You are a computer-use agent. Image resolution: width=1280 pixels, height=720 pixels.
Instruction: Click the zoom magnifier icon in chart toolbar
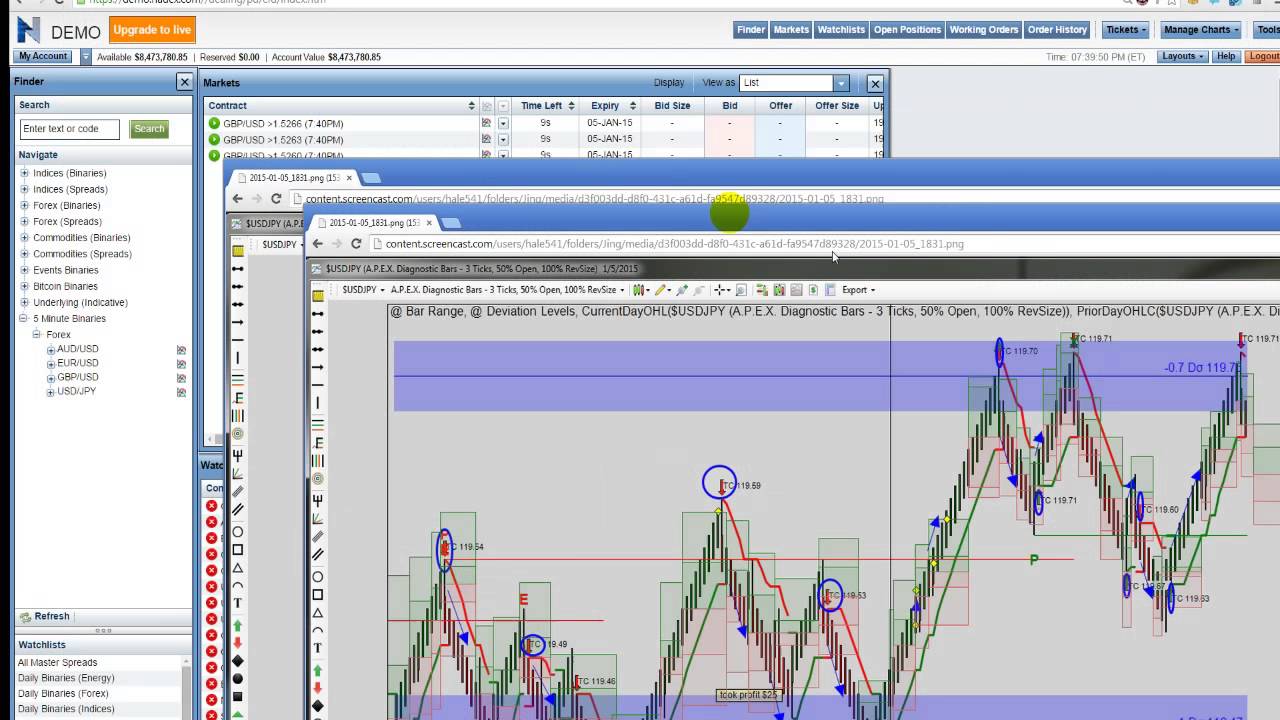click(x=741, y=290)
